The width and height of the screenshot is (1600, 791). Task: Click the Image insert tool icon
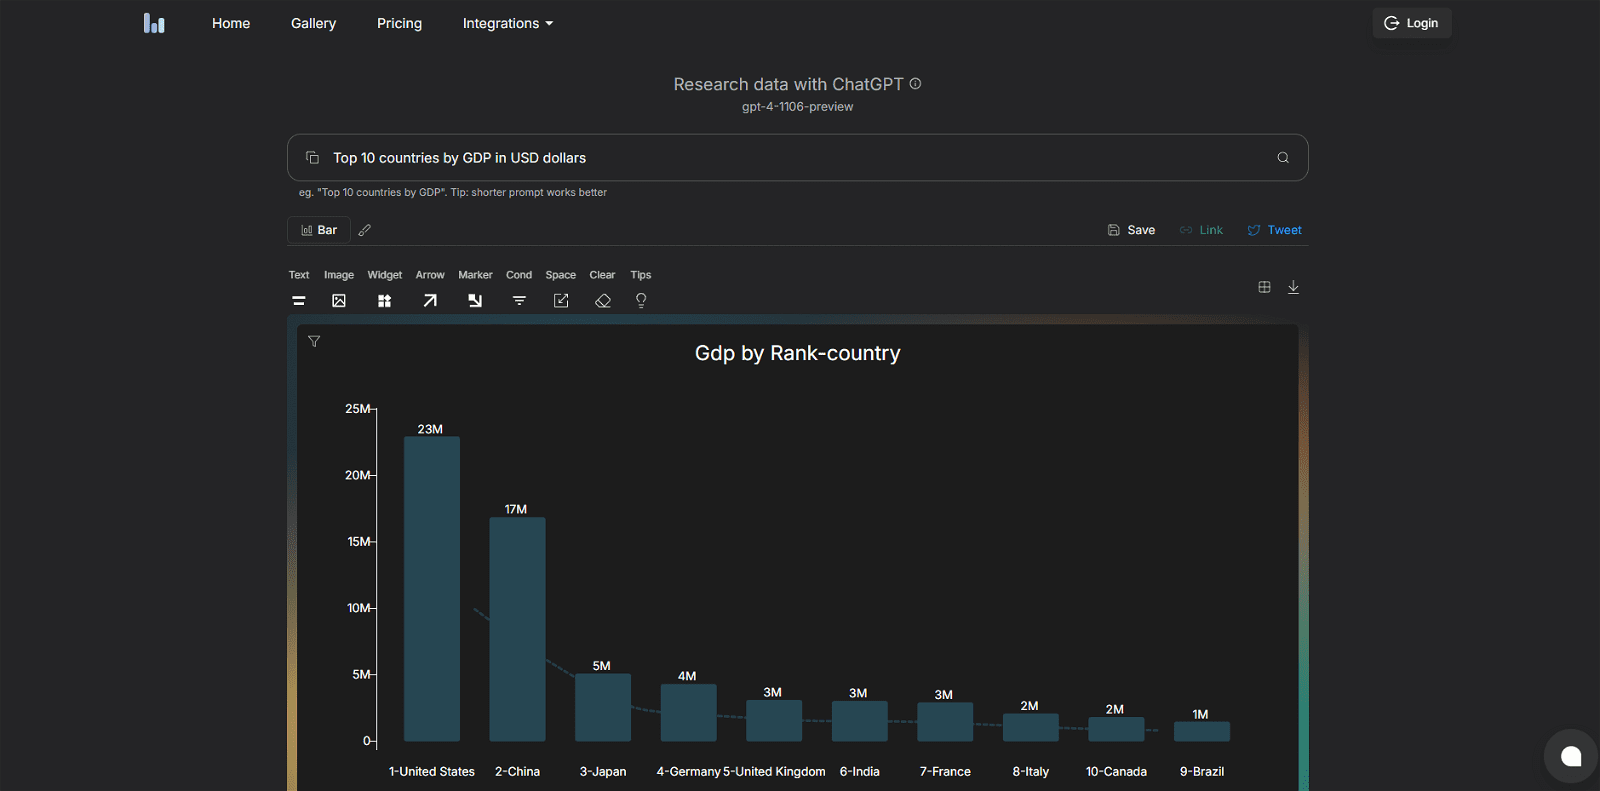(x=339, y=301)
